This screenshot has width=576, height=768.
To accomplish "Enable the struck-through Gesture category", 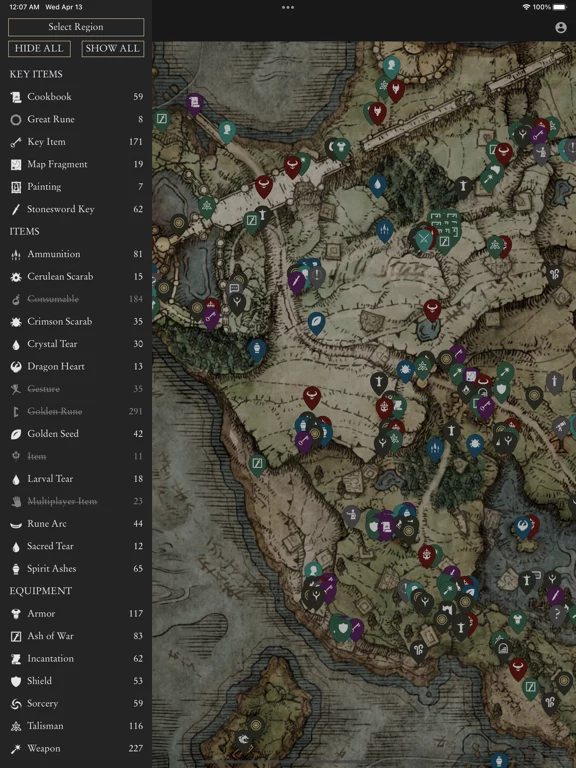I will tap(76, 389).
